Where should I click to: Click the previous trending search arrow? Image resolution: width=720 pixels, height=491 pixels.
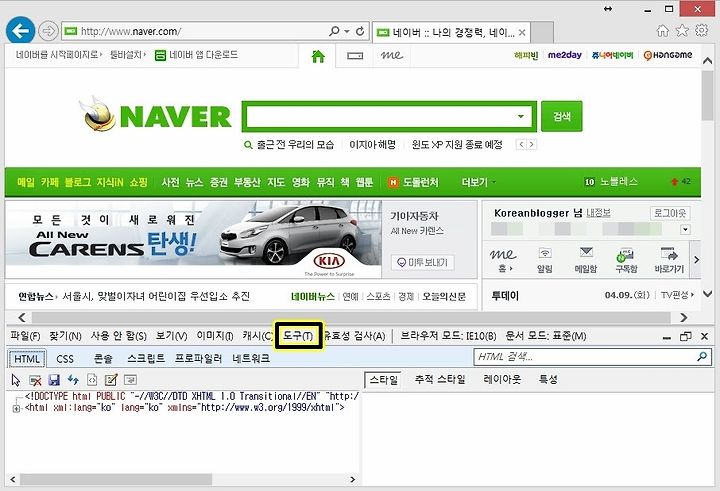coord(521,145)
